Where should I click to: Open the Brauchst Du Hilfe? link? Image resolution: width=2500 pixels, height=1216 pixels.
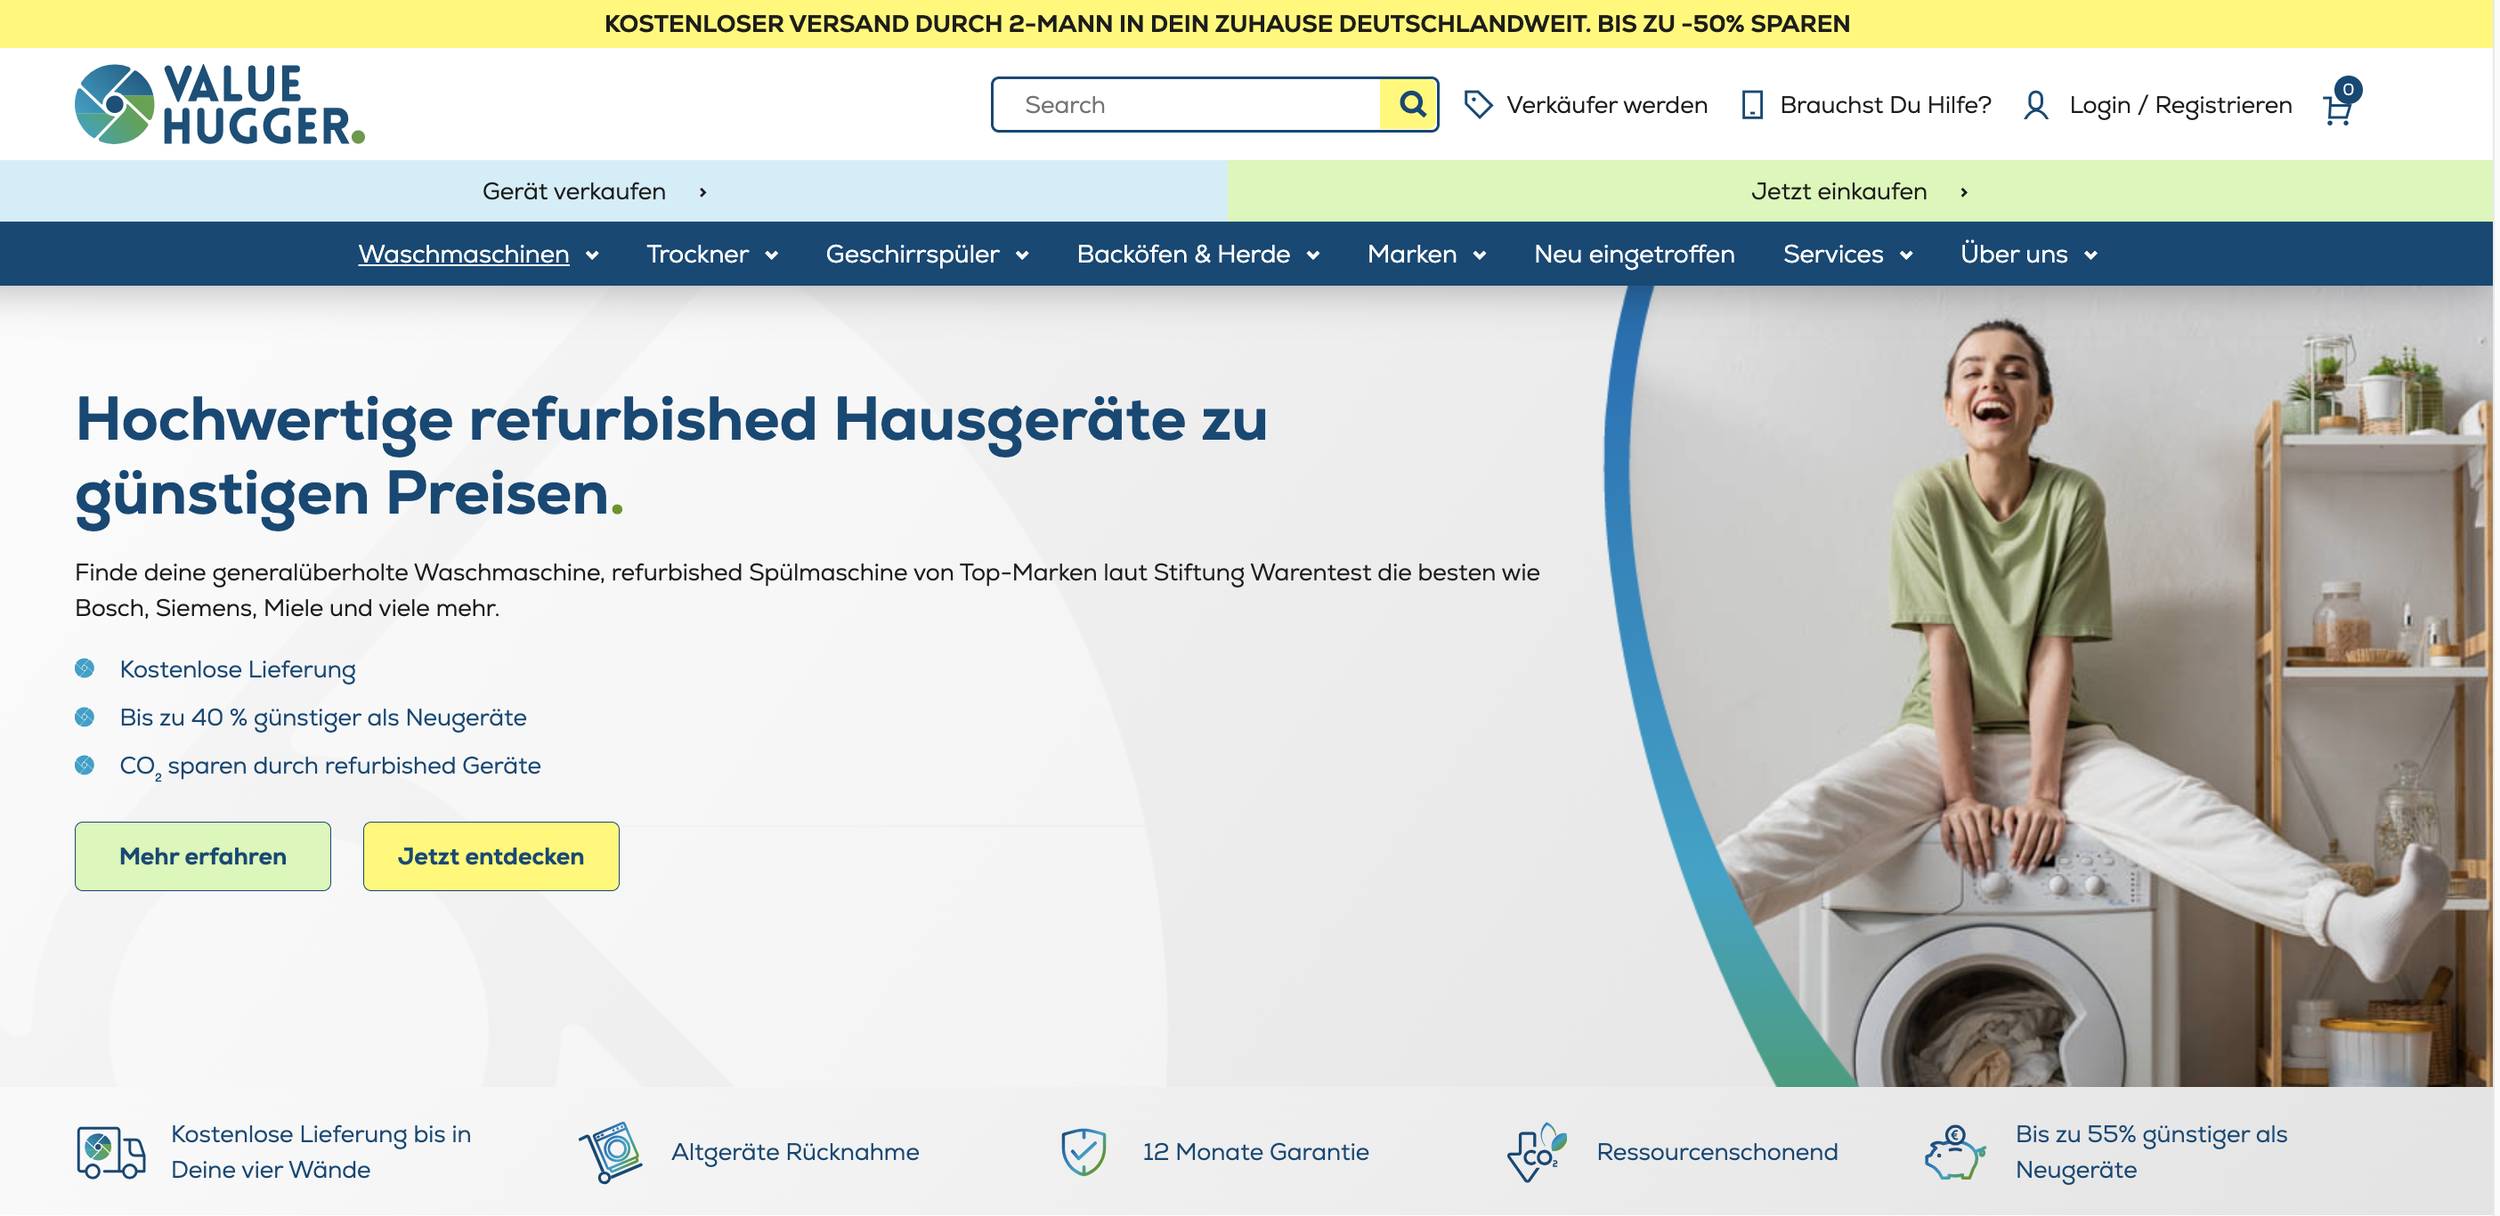(1885, 105)
